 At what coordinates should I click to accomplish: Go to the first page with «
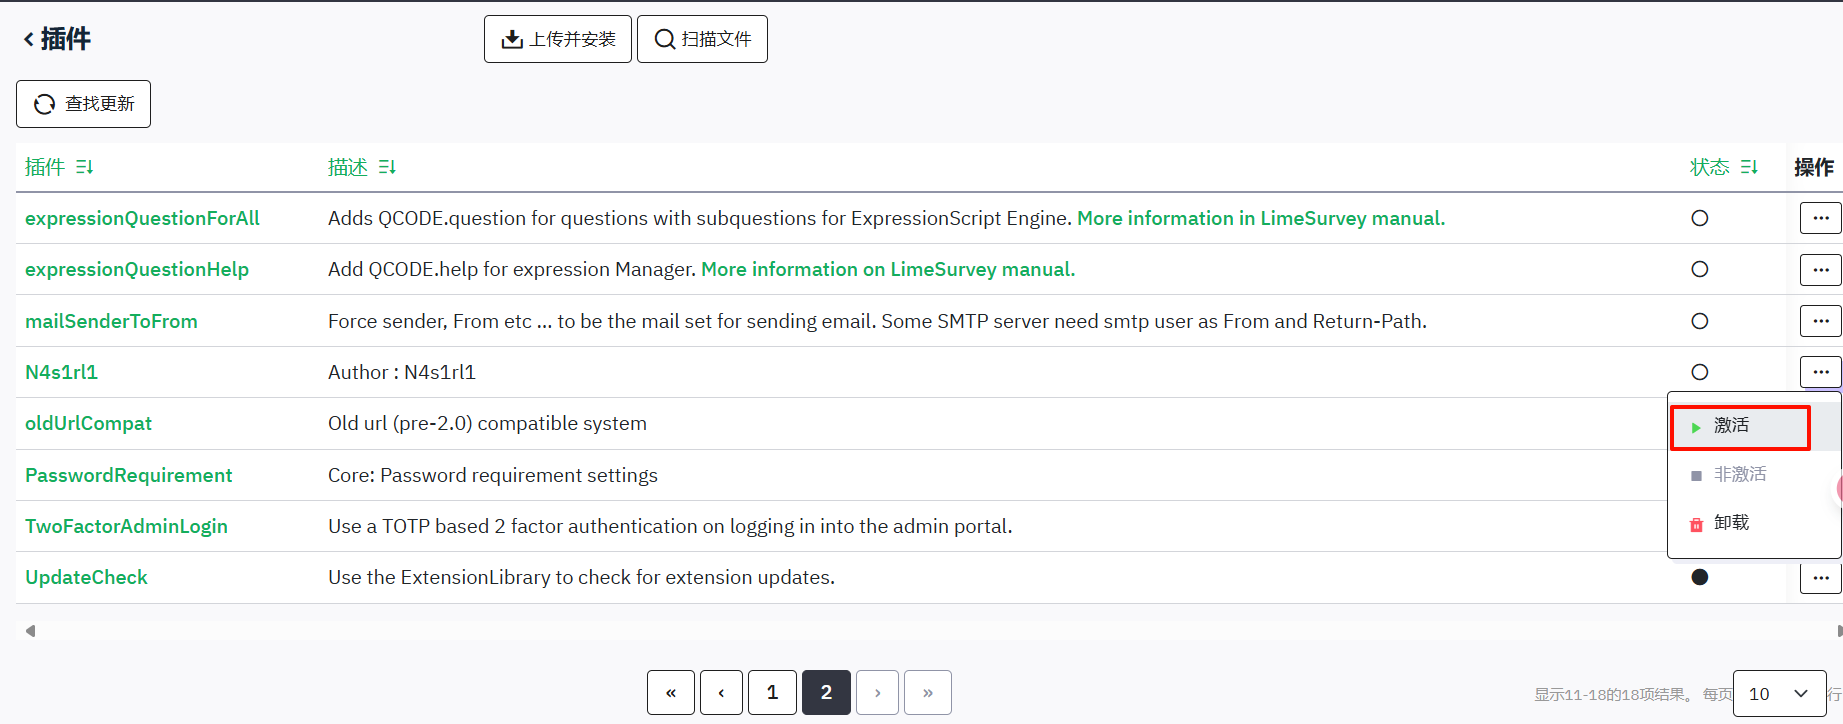[671, 692]
